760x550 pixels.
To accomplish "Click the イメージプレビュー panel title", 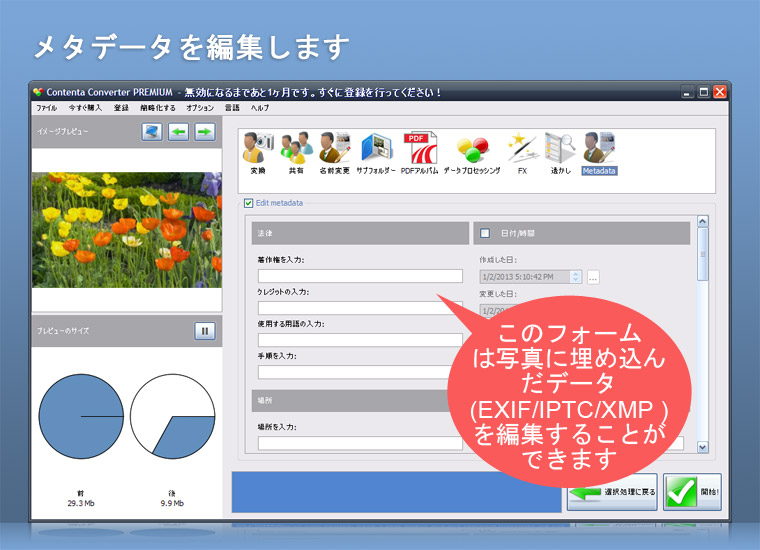I will [63, 131].
